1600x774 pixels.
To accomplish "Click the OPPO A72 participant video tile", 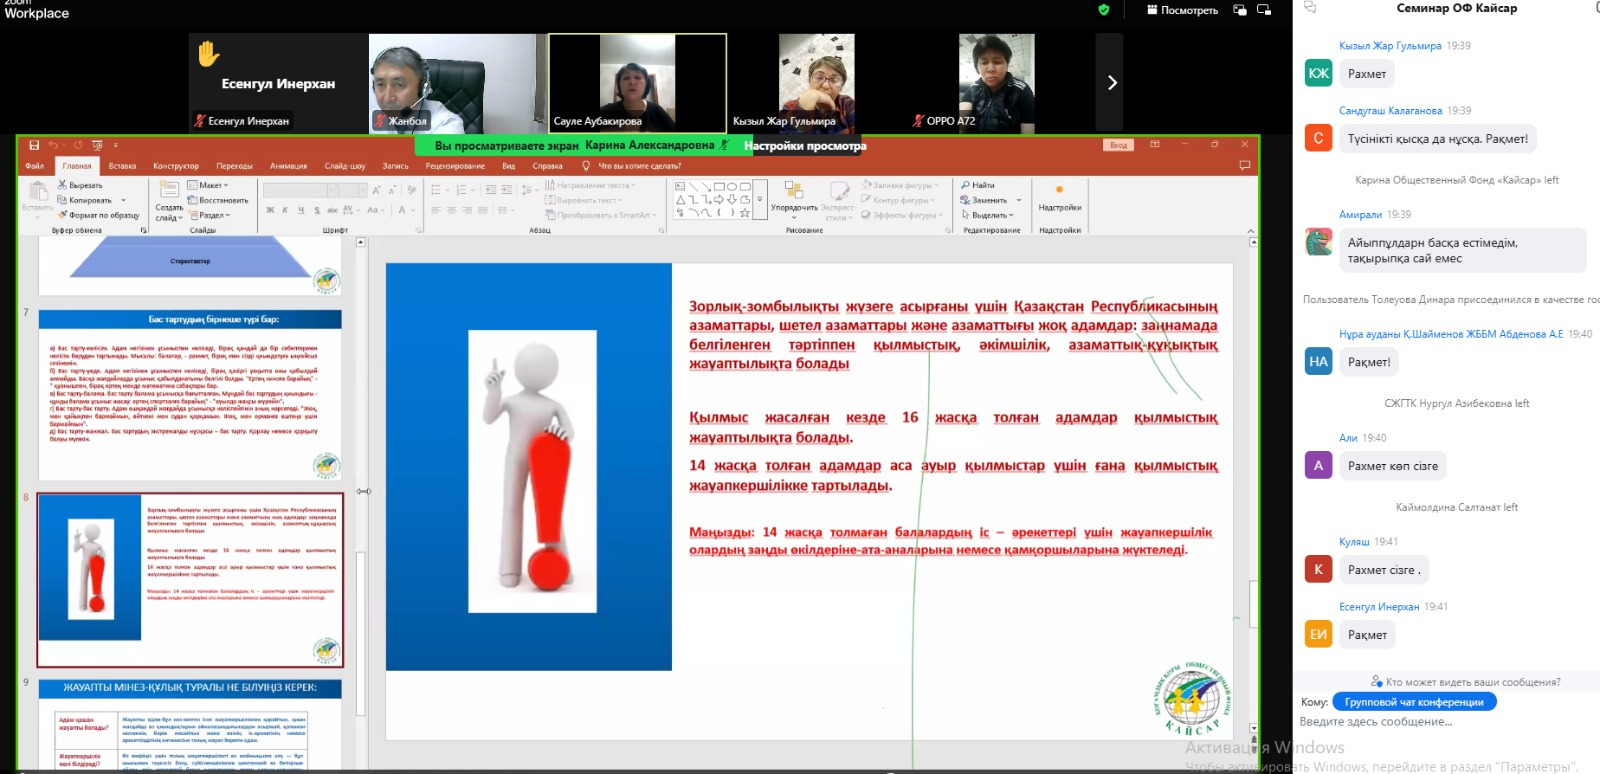I will (x=997, y=83).
